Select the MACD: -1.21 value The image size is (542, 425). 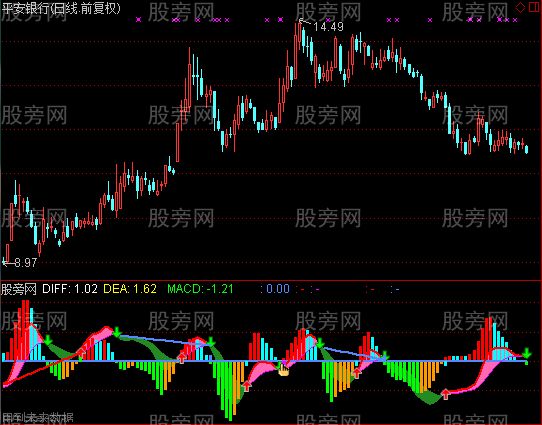[x=200, y=289]
